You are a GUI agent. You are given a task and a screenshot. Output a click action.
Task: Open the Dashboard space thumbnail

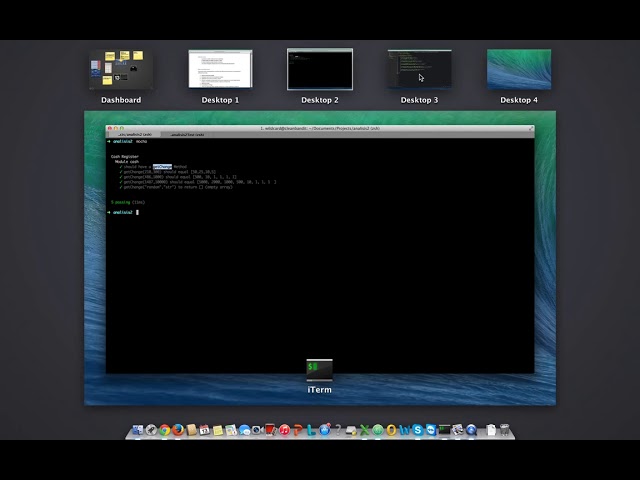[x=121, y=69]
